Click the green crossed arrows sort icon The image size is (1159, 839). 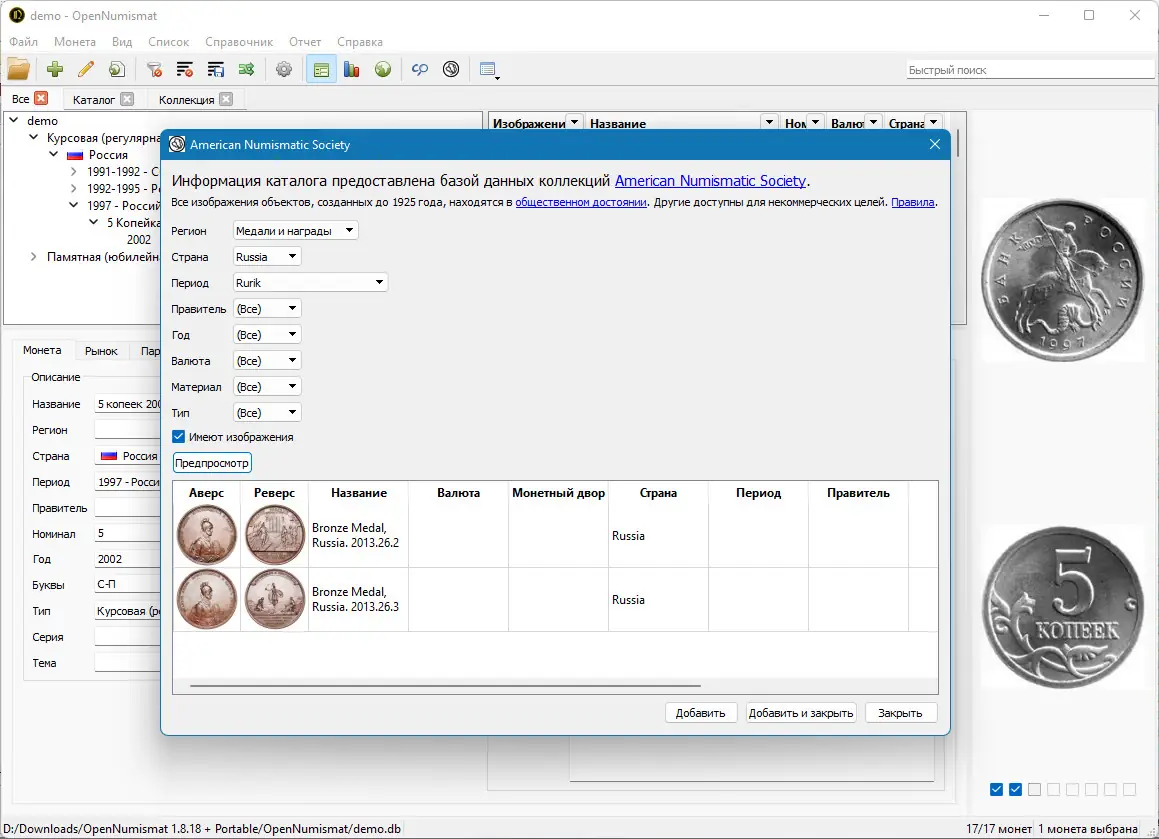(x=246, y=69)
